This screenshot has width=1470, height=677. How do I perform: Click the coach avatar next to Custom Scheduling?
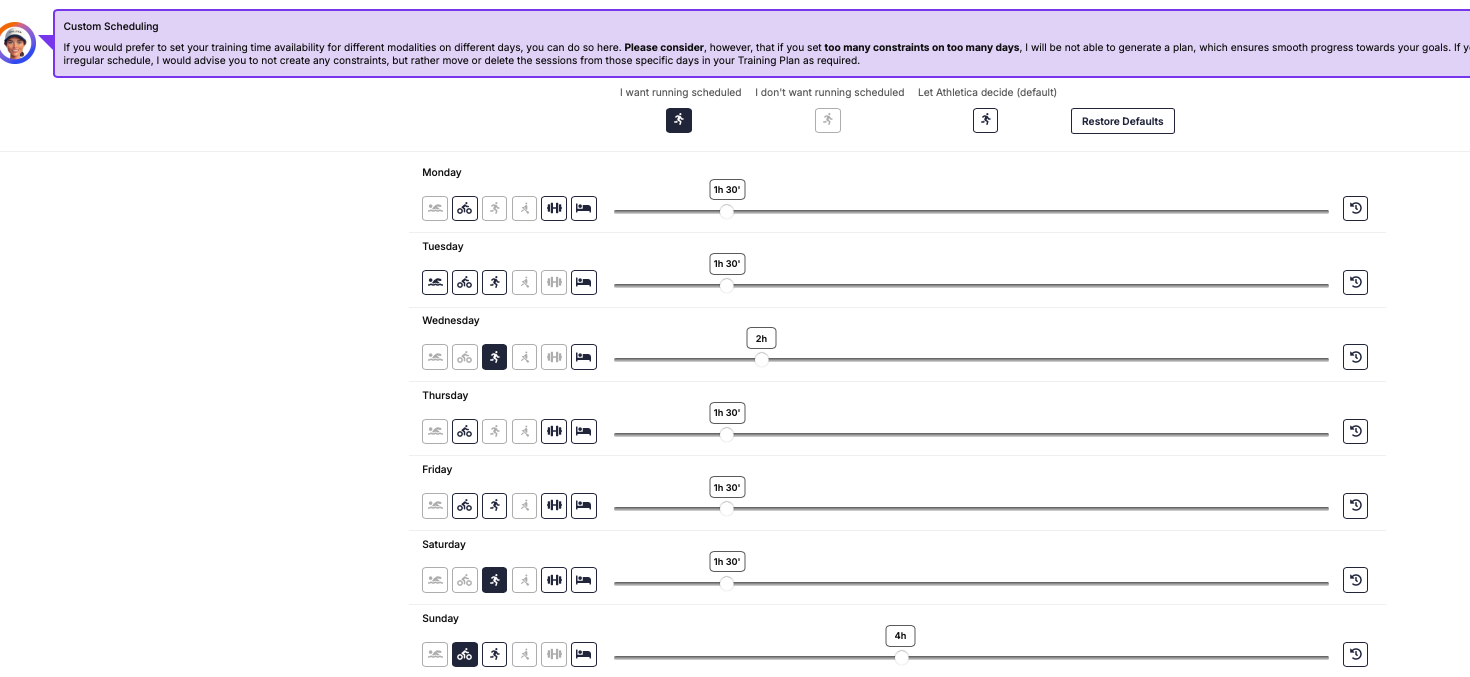click(x=17, y=42)
